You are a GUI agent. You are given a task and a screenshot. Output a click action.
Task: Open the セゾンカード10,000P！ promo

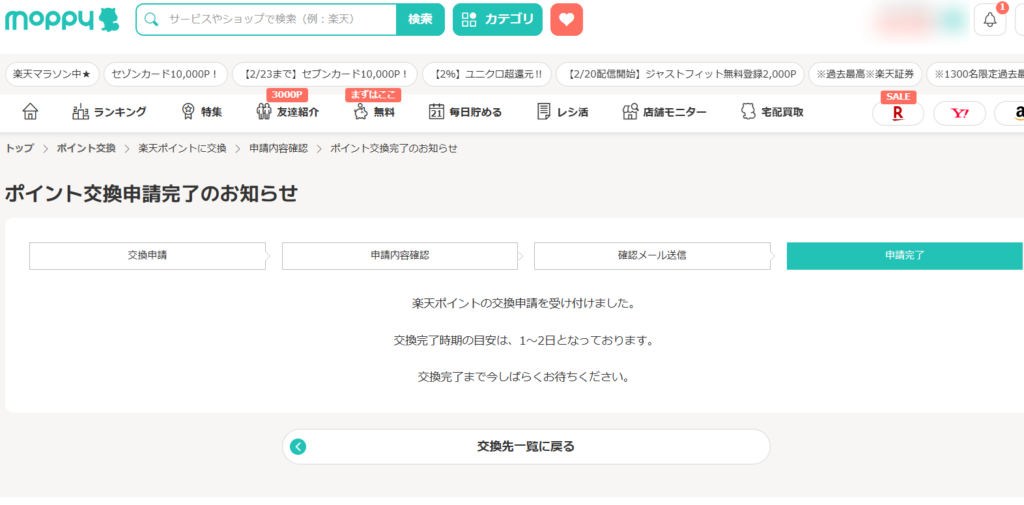[165, 74]
